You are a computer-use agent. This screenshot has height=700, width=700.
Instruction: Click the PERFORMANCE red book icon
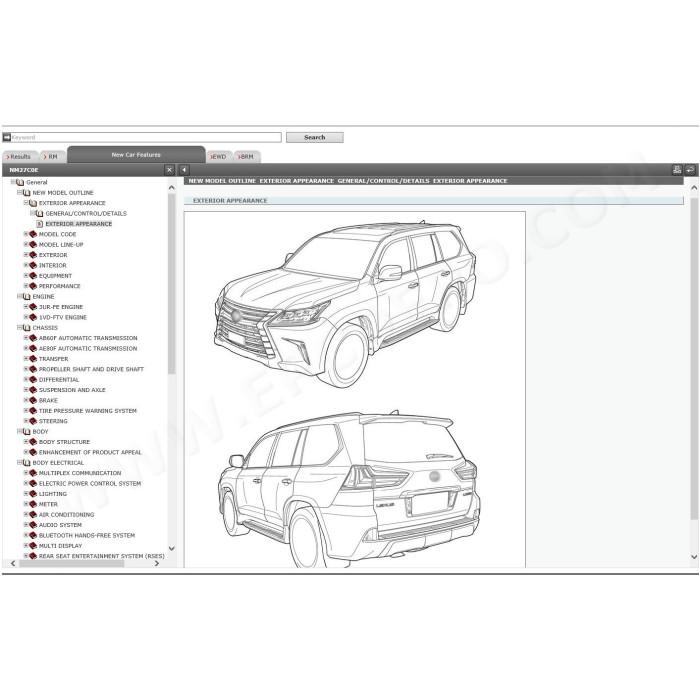click(33, 286)
